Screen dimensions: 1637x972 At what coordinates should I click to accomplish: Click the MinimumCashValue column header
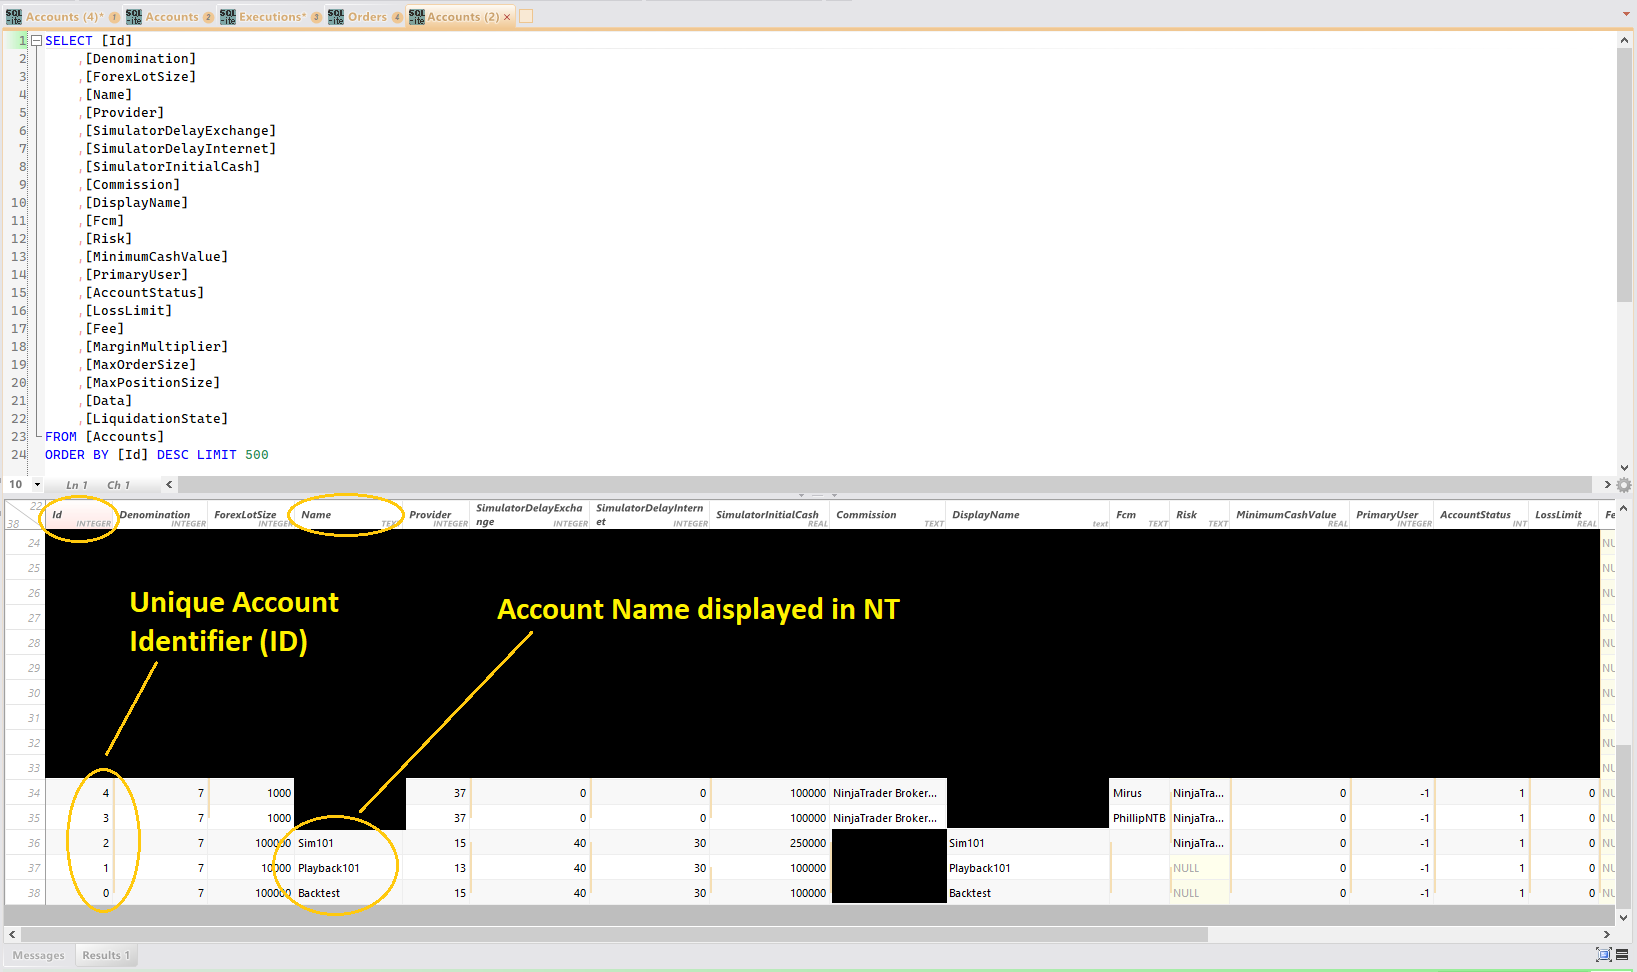(x=1291, y=515)
